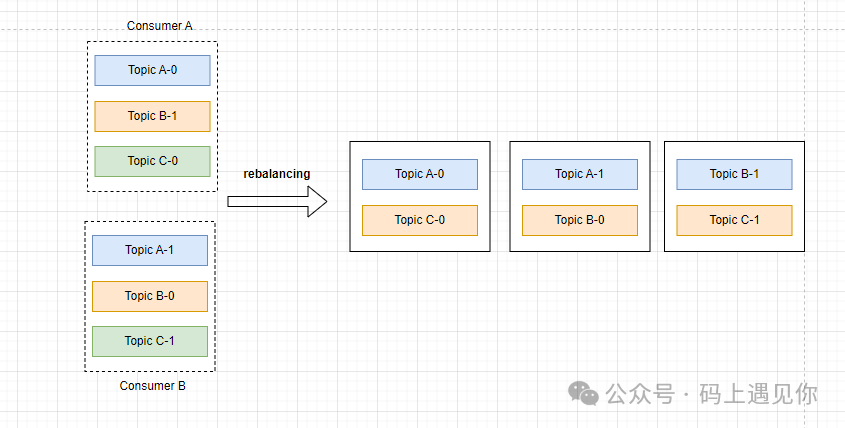Click the bold rebalancing label
This screenshot has height=428, width=845.
point(276,174)
